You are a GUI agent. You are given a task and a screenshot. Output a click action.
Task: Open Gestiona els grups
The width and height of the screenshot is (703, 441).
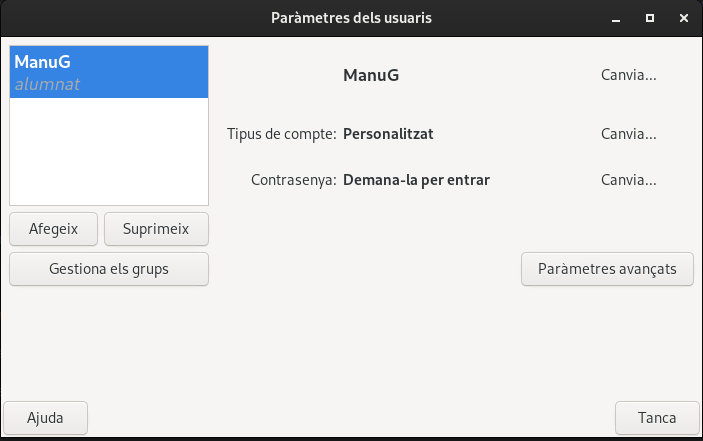pyautogui.click(x=109, y=269)
